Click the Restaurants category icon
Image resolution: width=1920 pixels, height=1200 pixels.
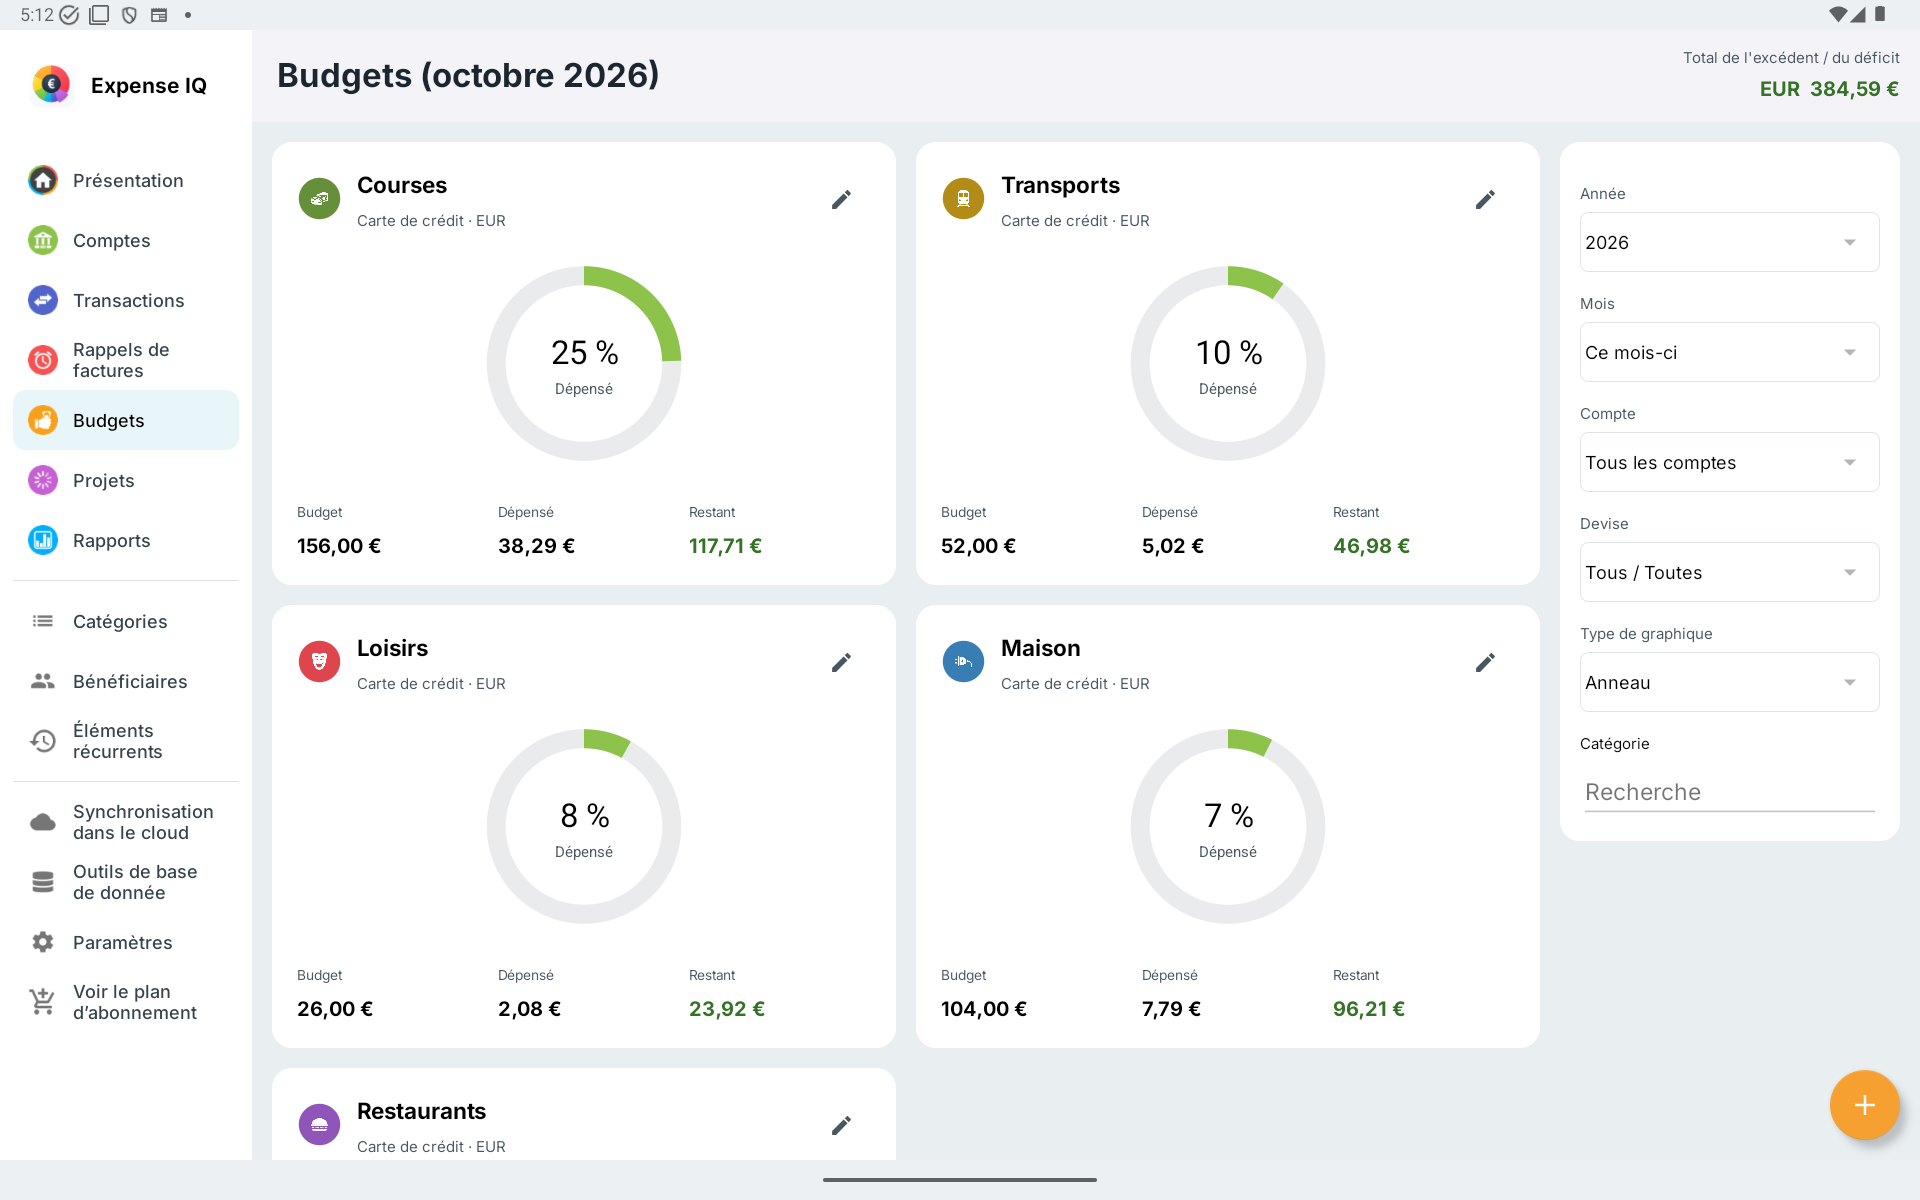coord(320,1125)
